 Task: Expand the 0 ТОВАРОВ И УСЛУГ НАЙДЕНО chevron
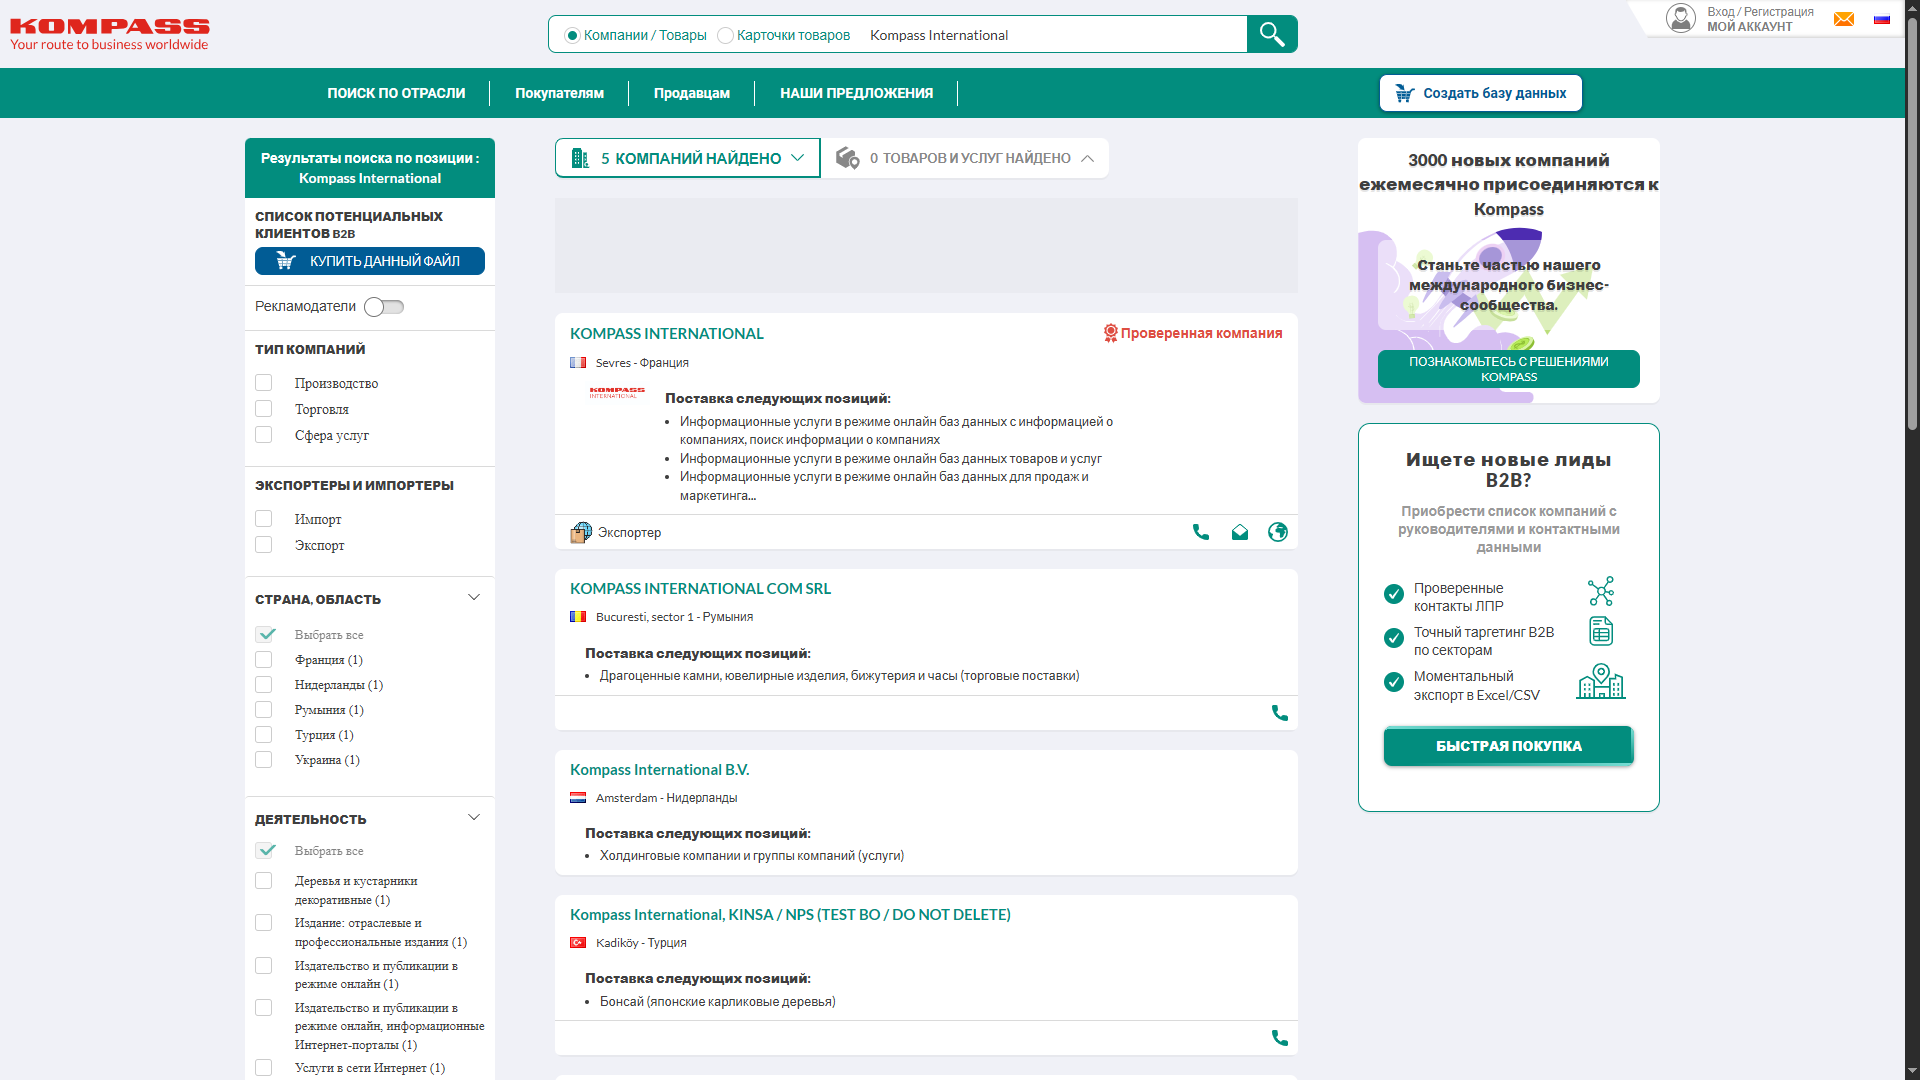coord(1088,158)
